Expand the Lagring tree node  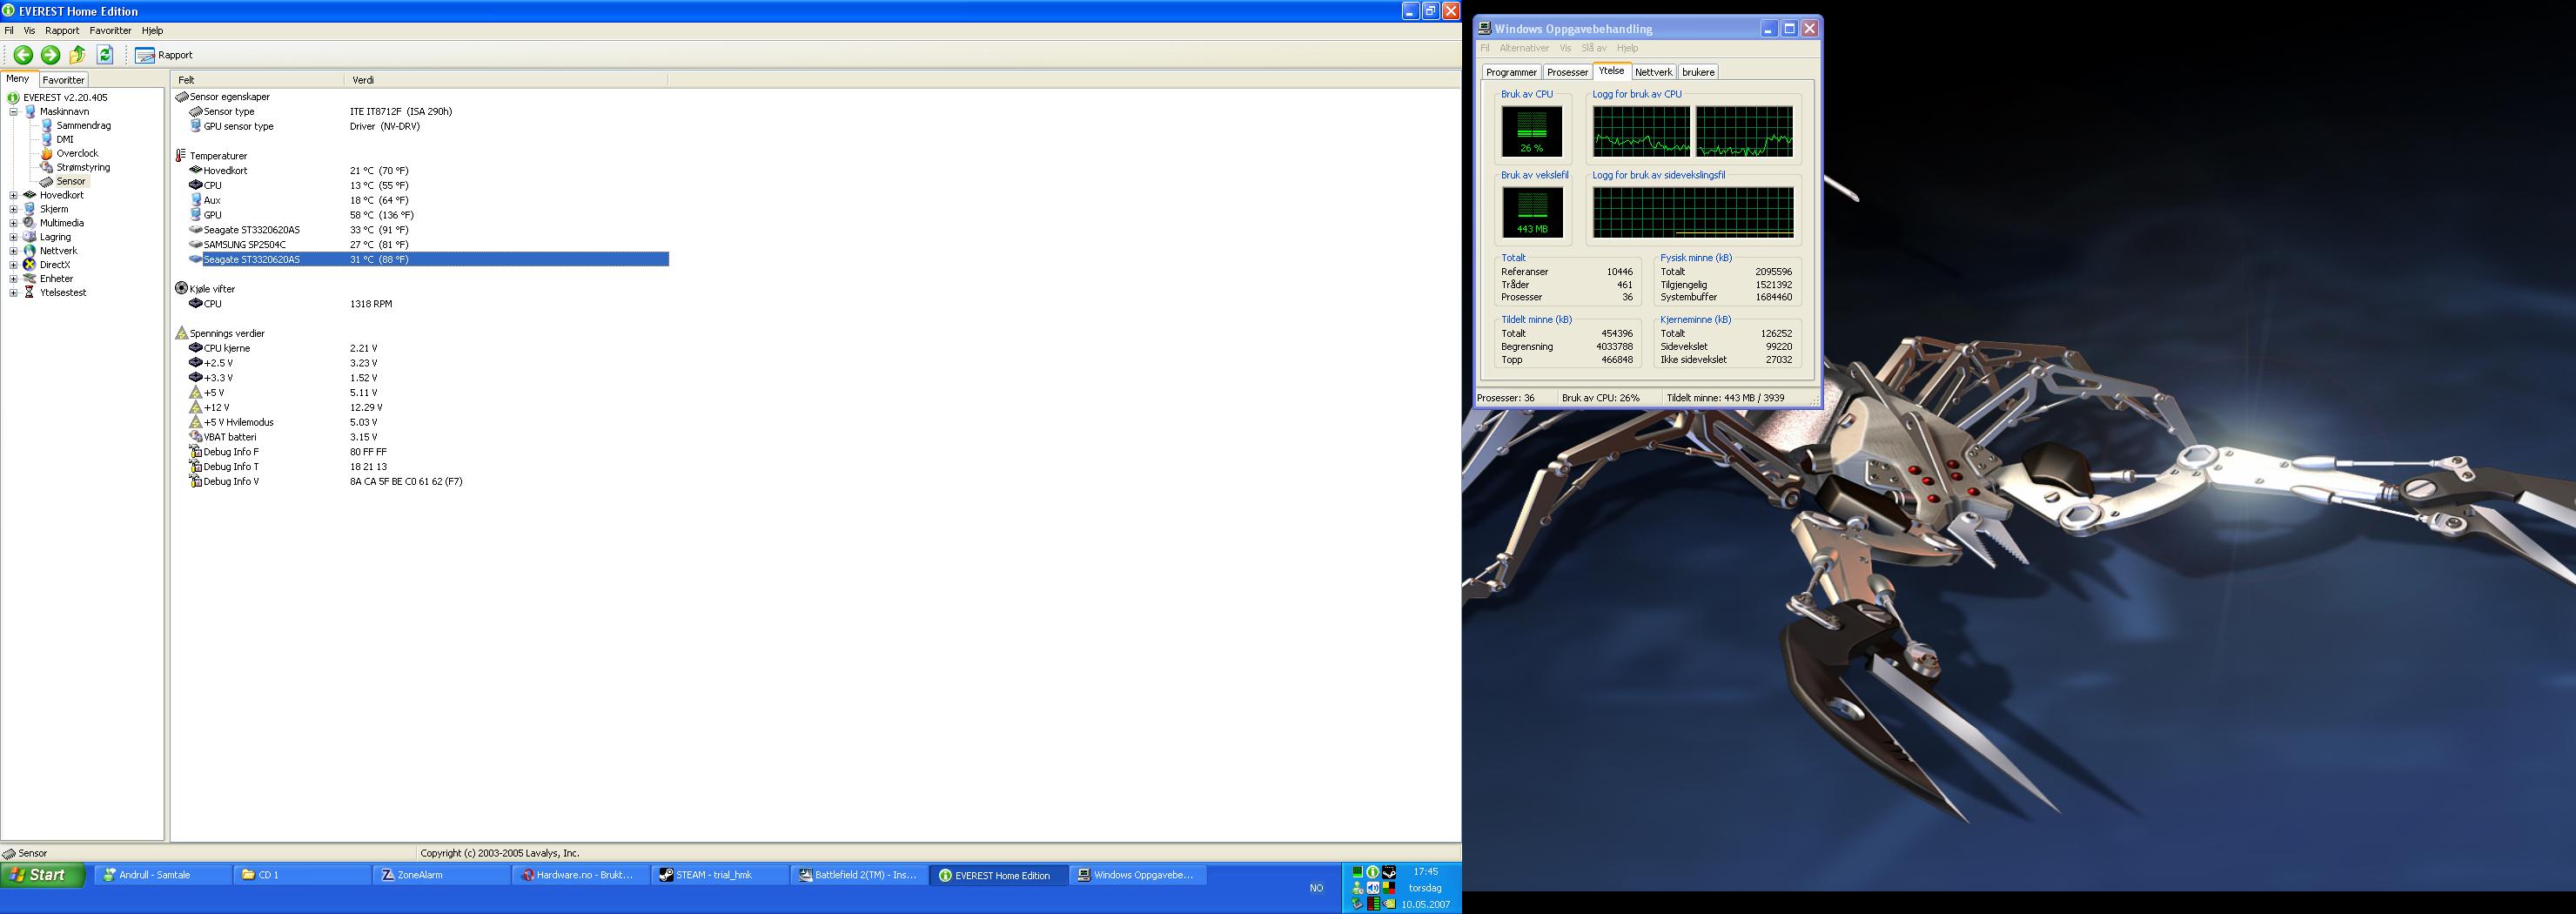(14, 237)
